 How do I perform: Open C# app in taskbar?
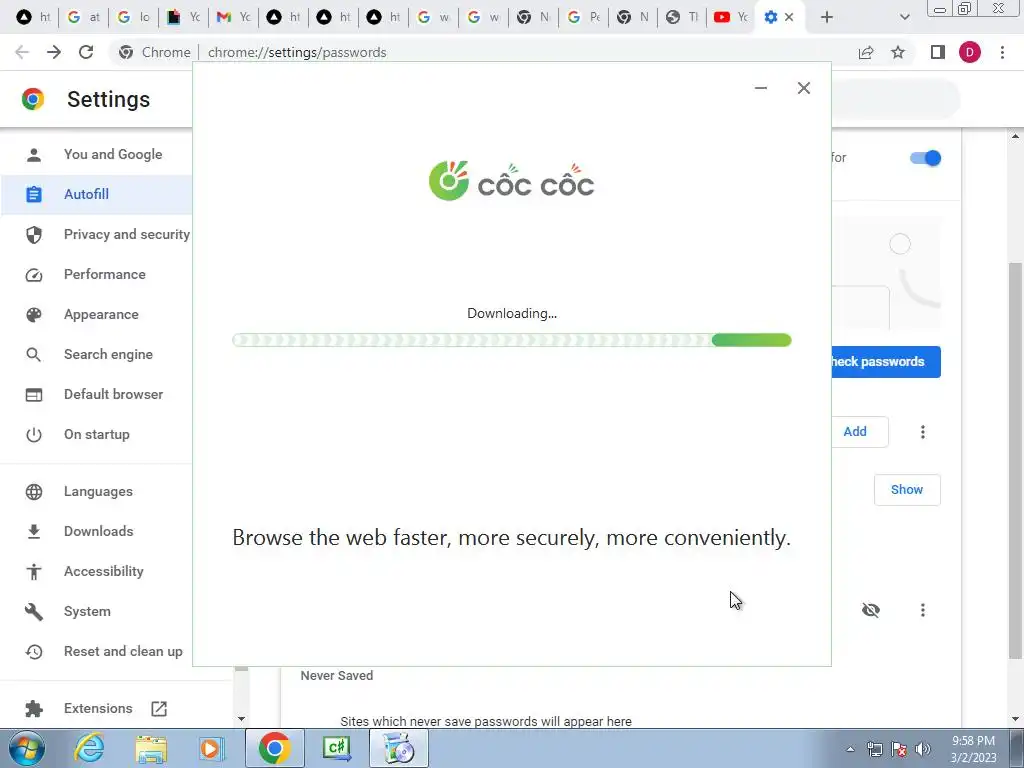pyautogui.click(x=337, y=748)
